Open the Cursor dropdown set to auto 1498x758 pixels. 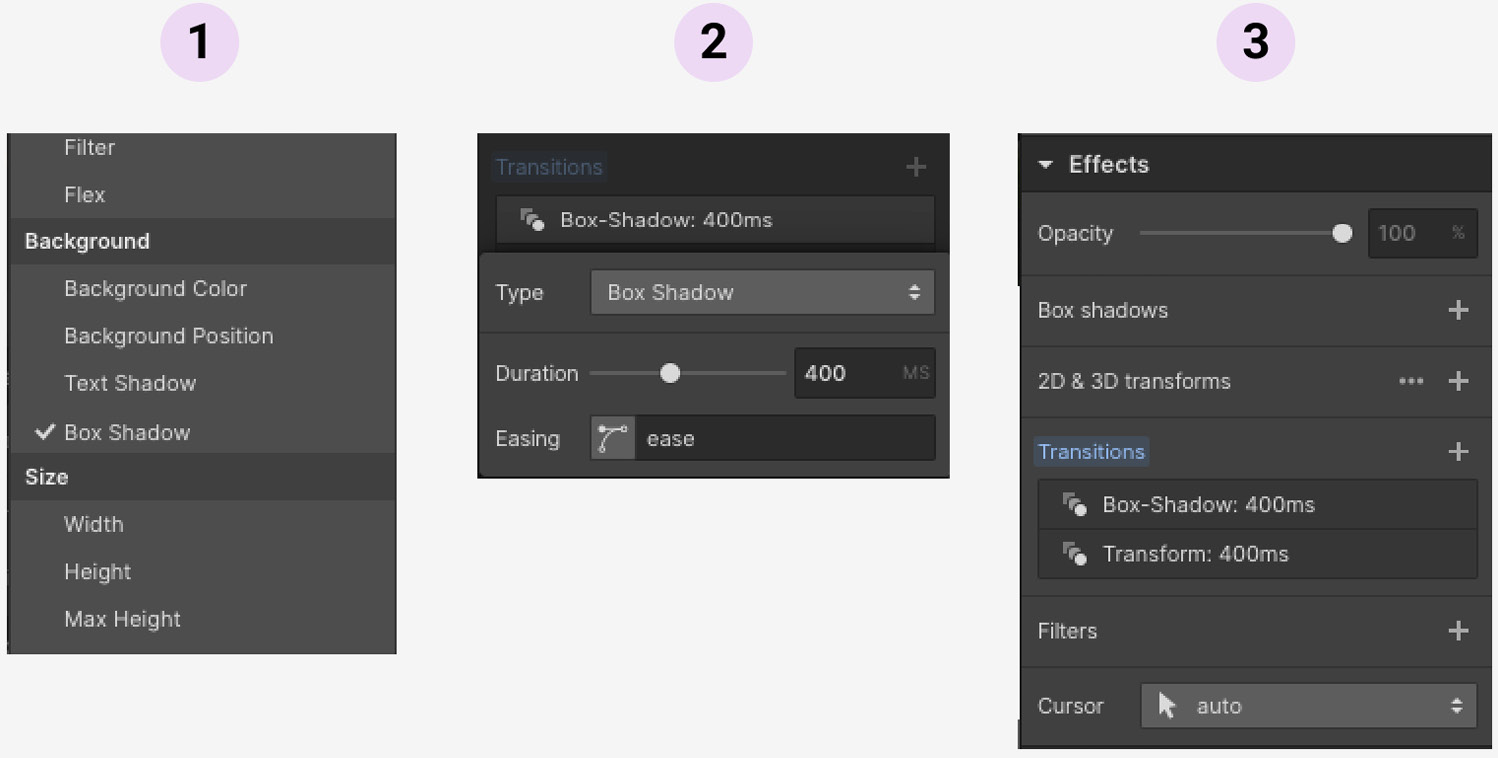tap(1308, 705)
